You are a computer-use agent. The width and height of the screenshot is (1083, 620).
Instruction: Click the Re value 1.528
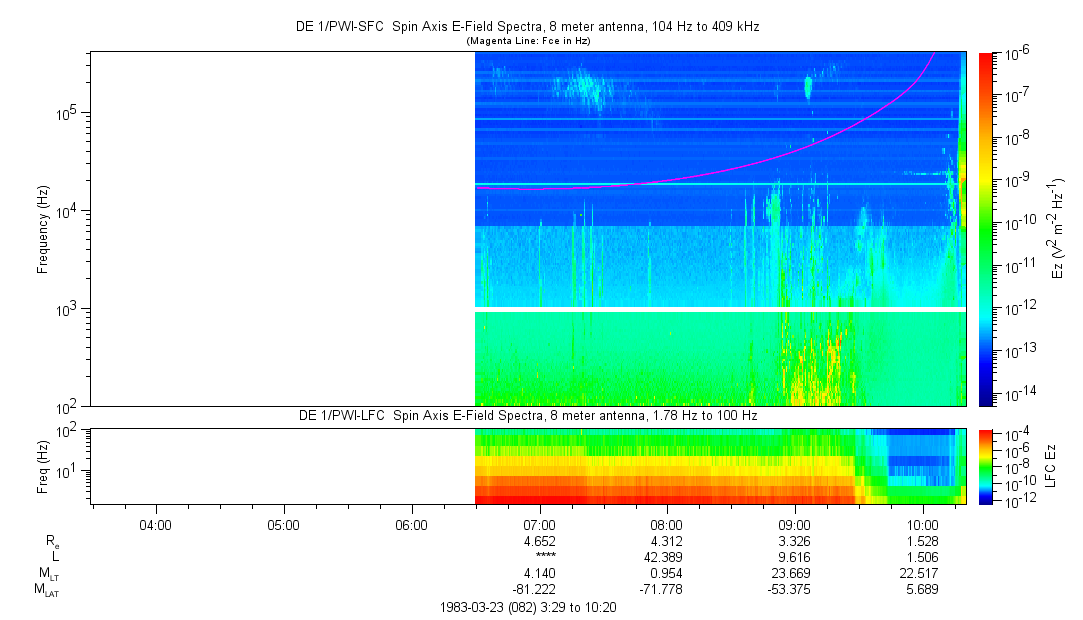pos(922,540)
